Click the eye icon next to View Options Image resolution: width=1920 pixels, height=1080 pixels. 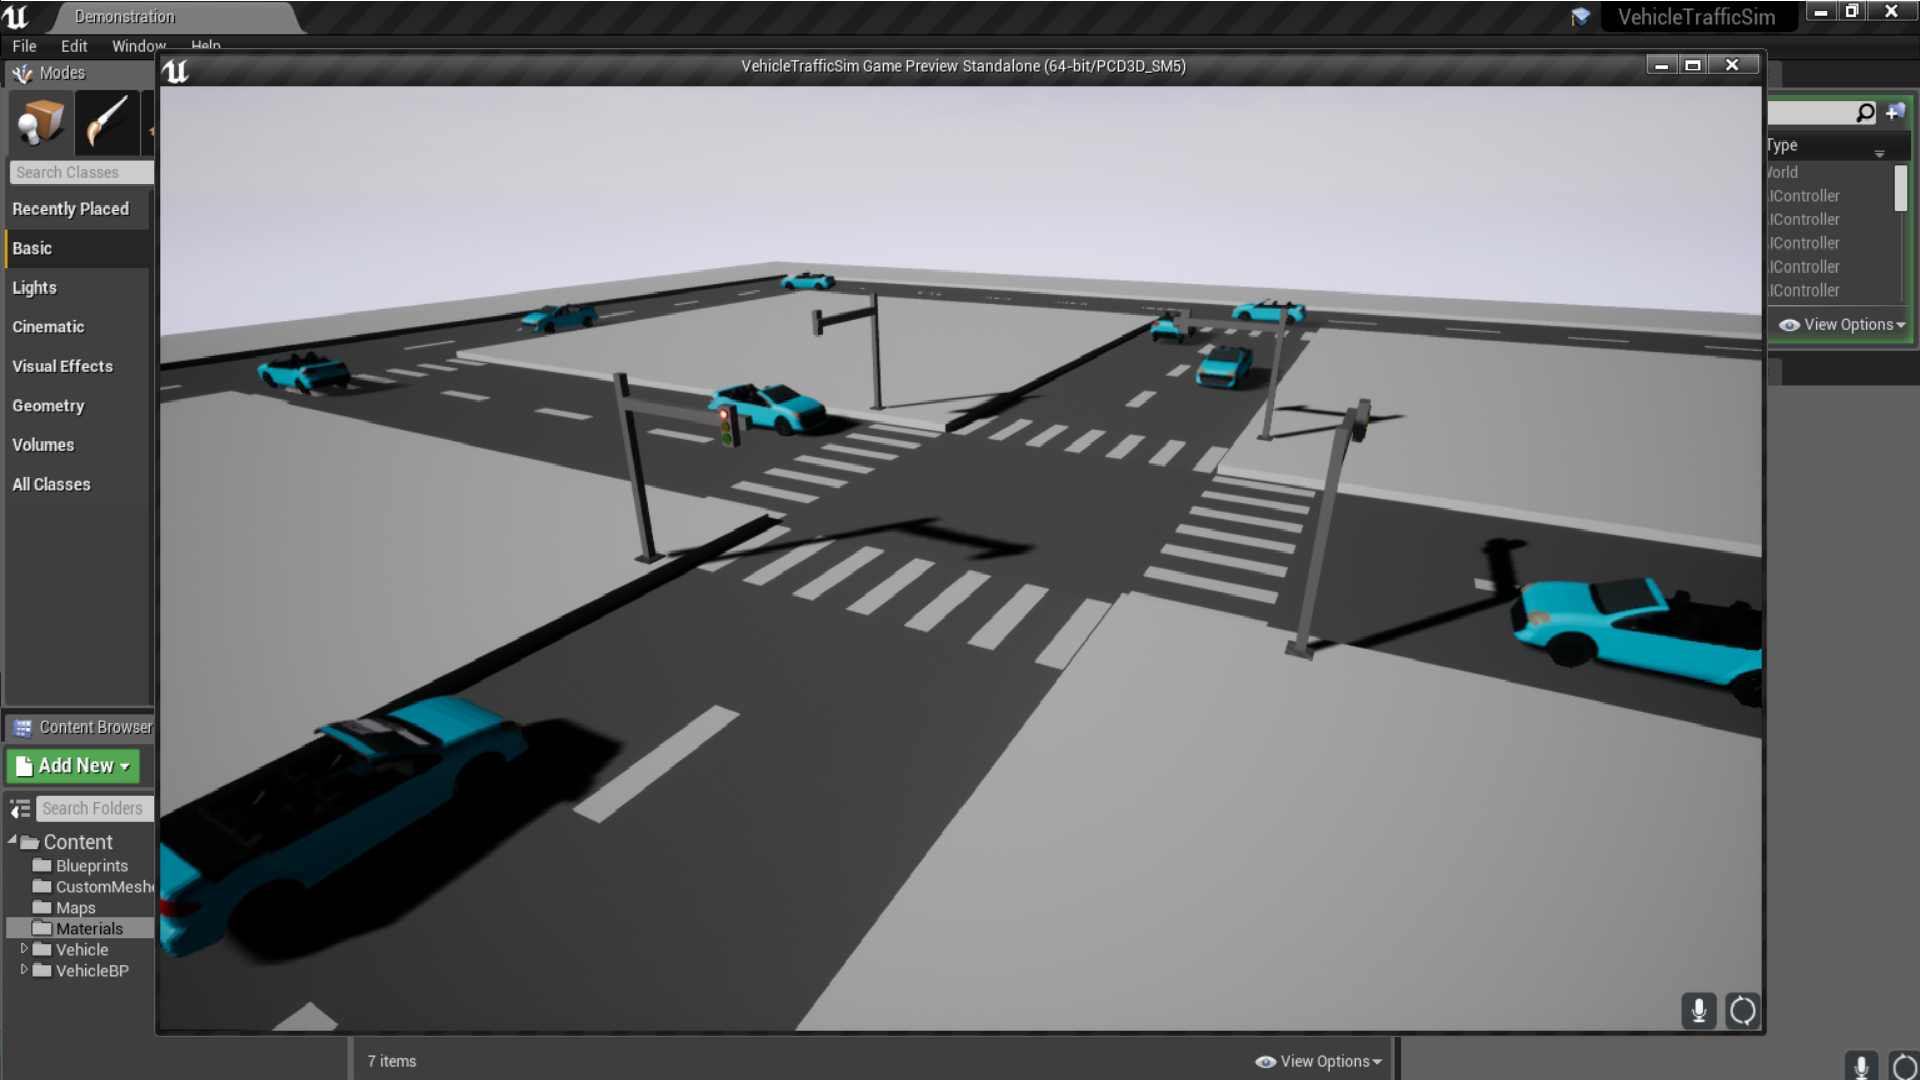pos(1789,325)
